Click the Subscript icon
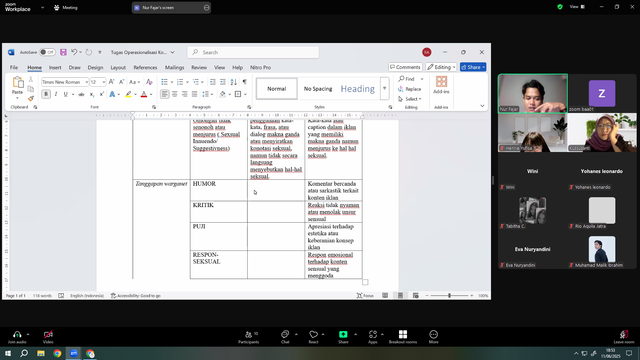Viewport: 640px width, 360px height. 92,94
